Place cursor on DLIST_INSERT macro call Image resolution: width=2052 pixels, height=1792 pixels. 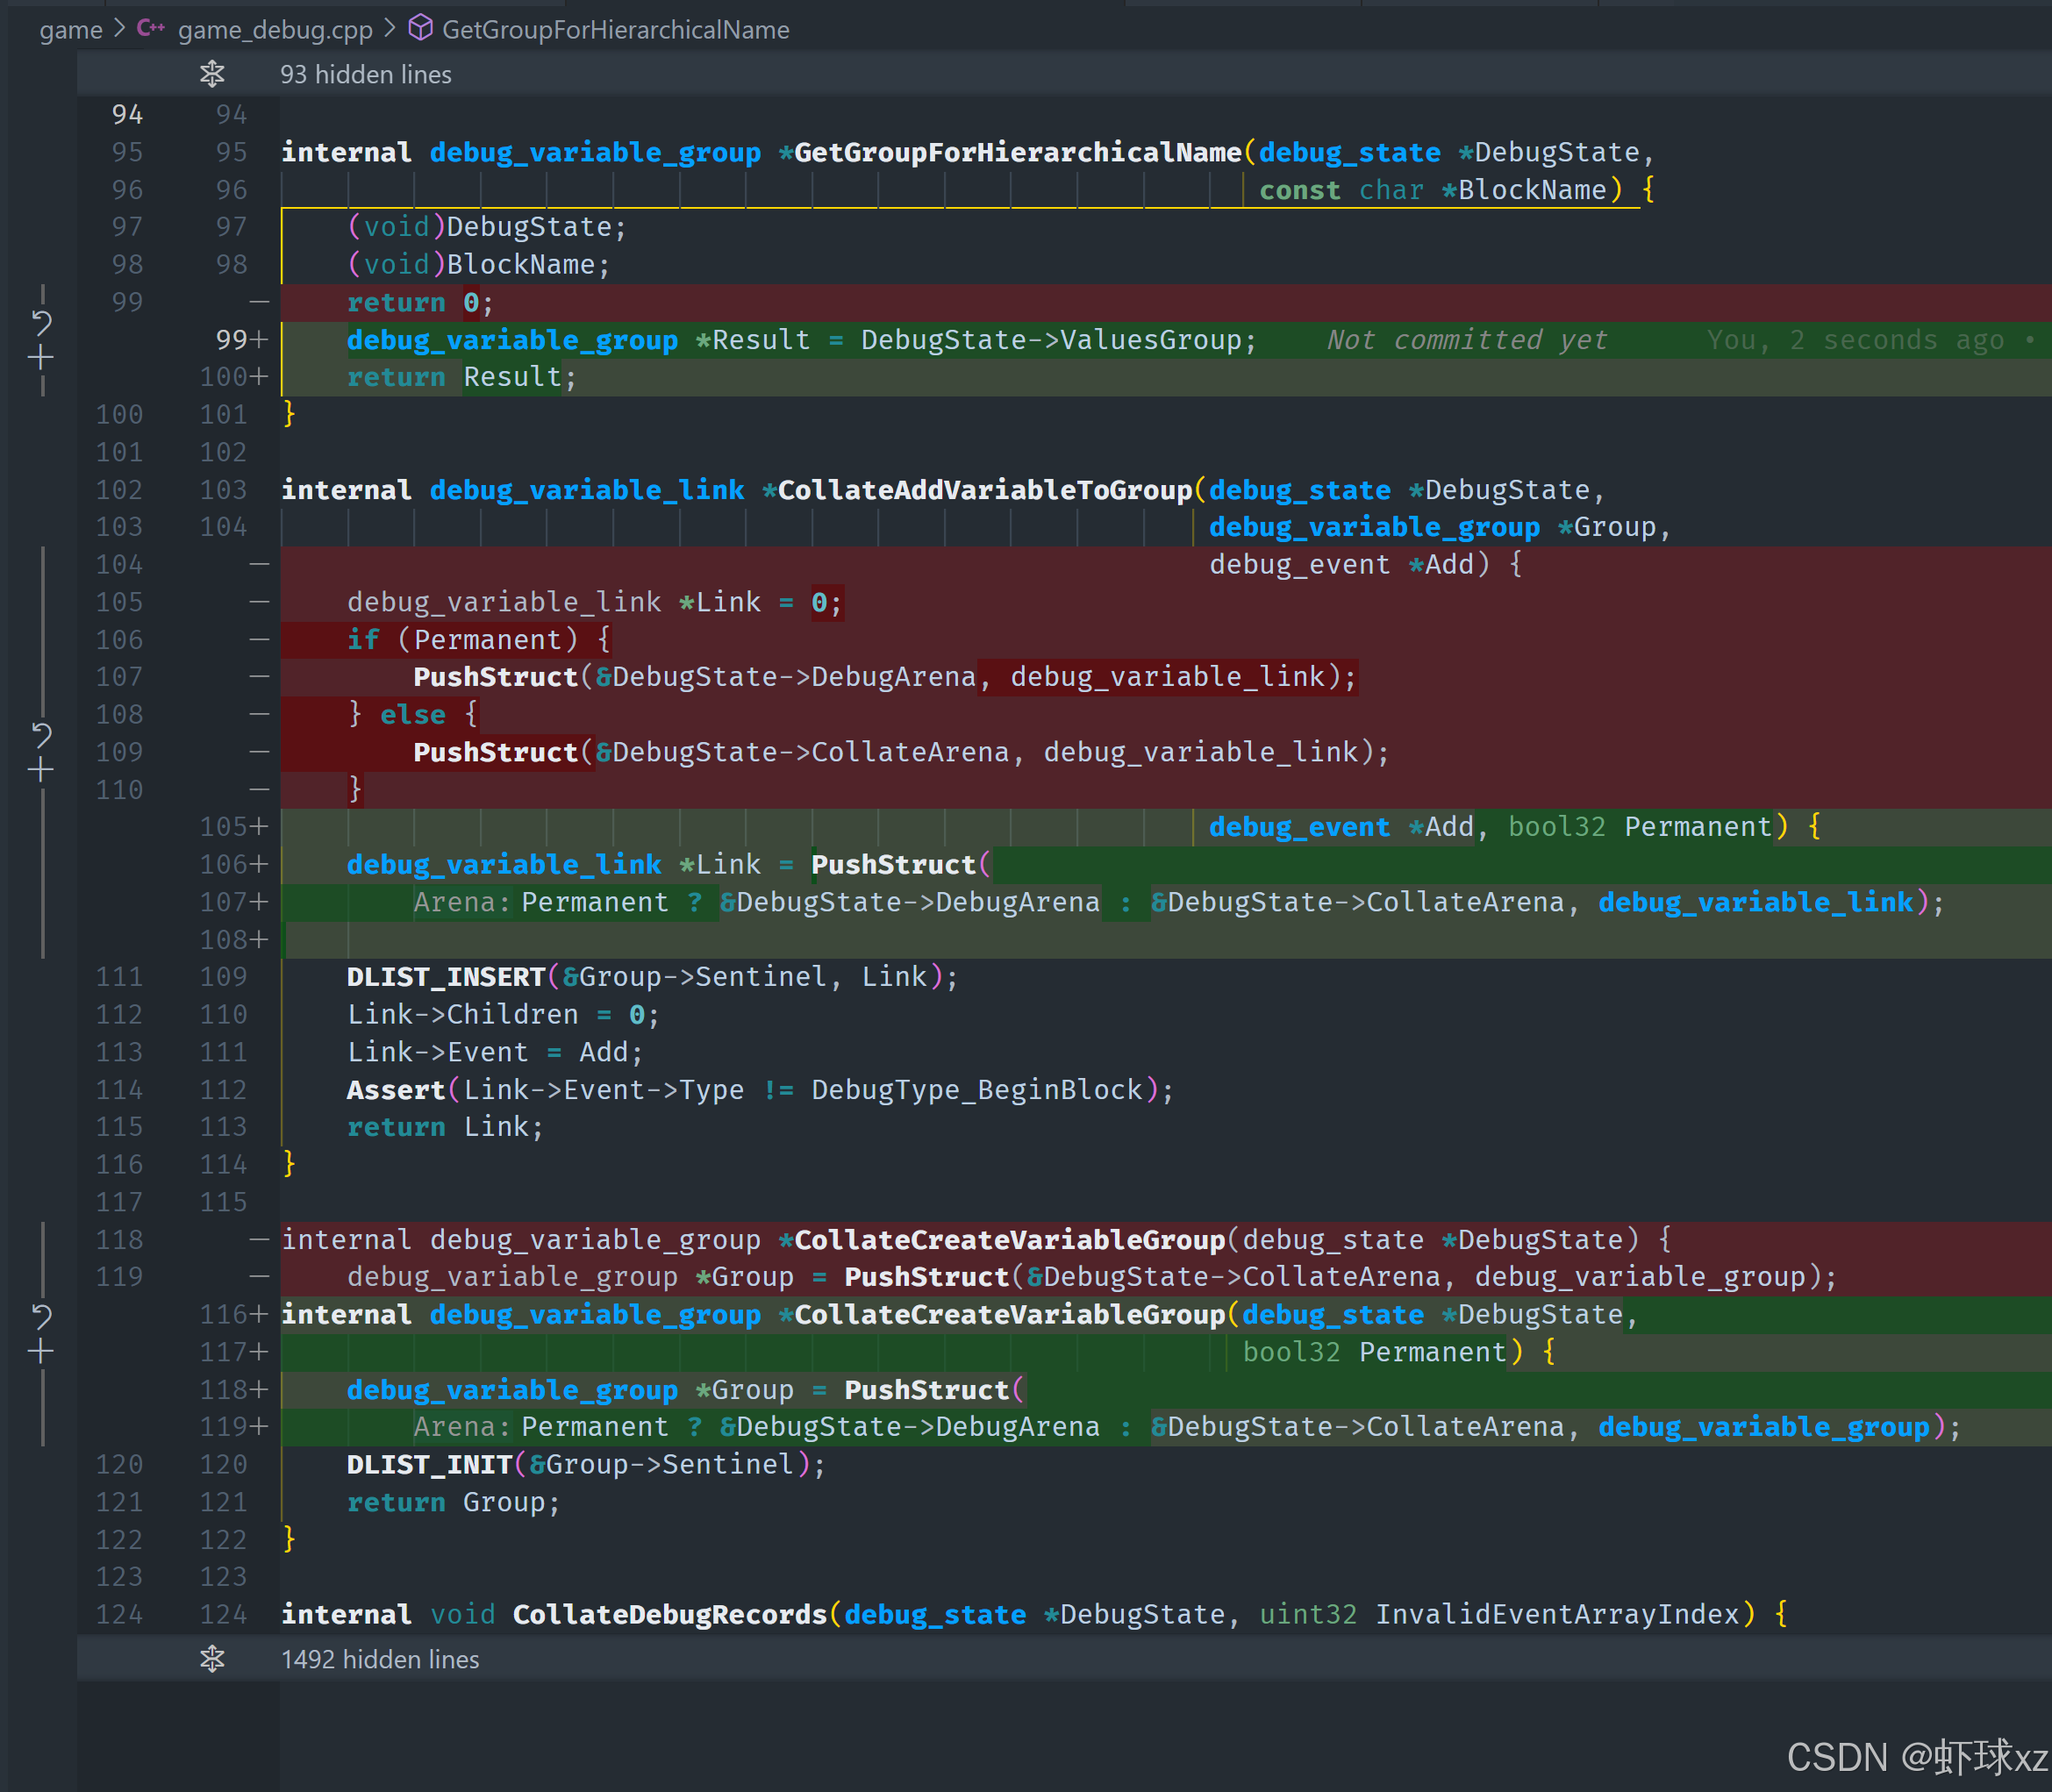[446, 977]
